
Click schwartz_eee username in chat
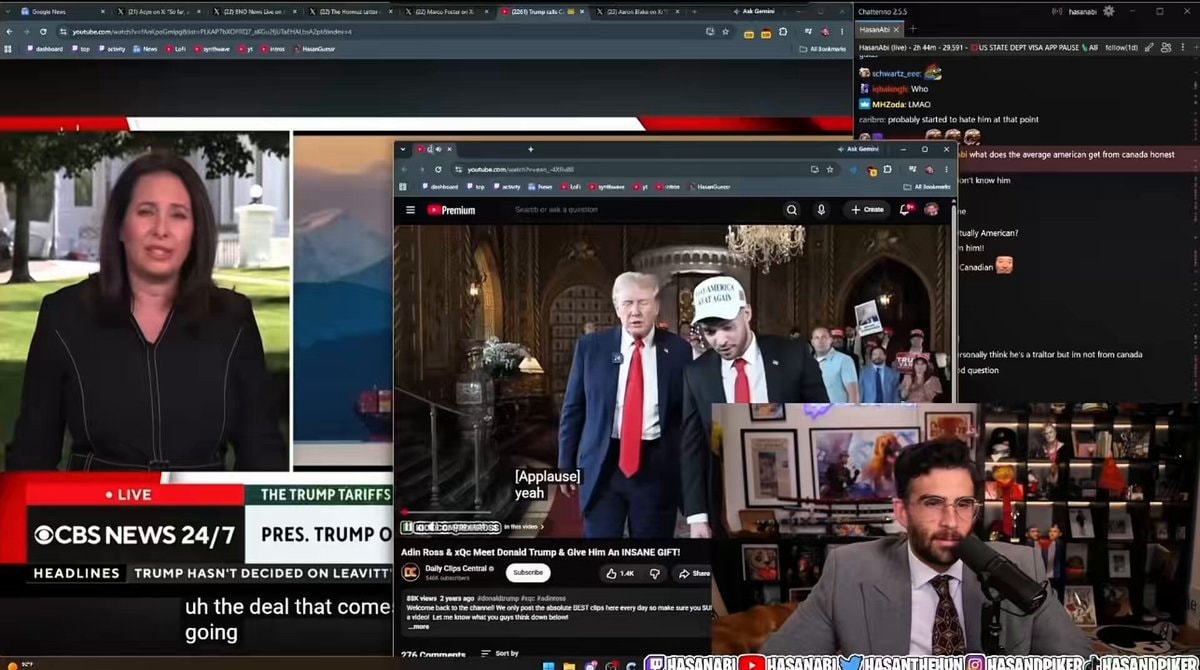[897, 73]
